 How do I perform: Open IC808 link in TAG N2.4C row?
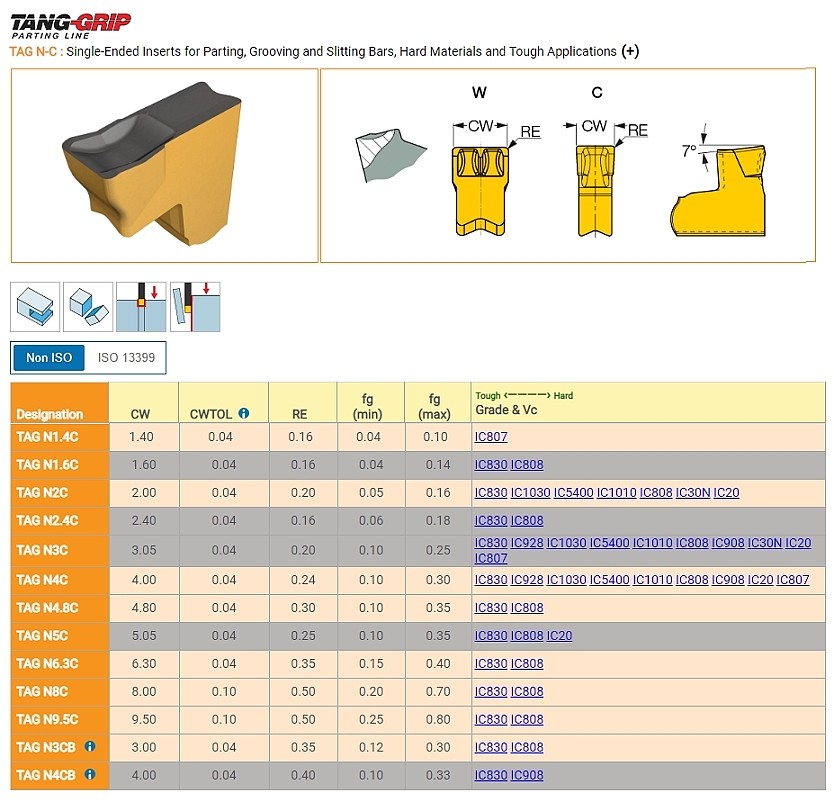coord(527,521)
